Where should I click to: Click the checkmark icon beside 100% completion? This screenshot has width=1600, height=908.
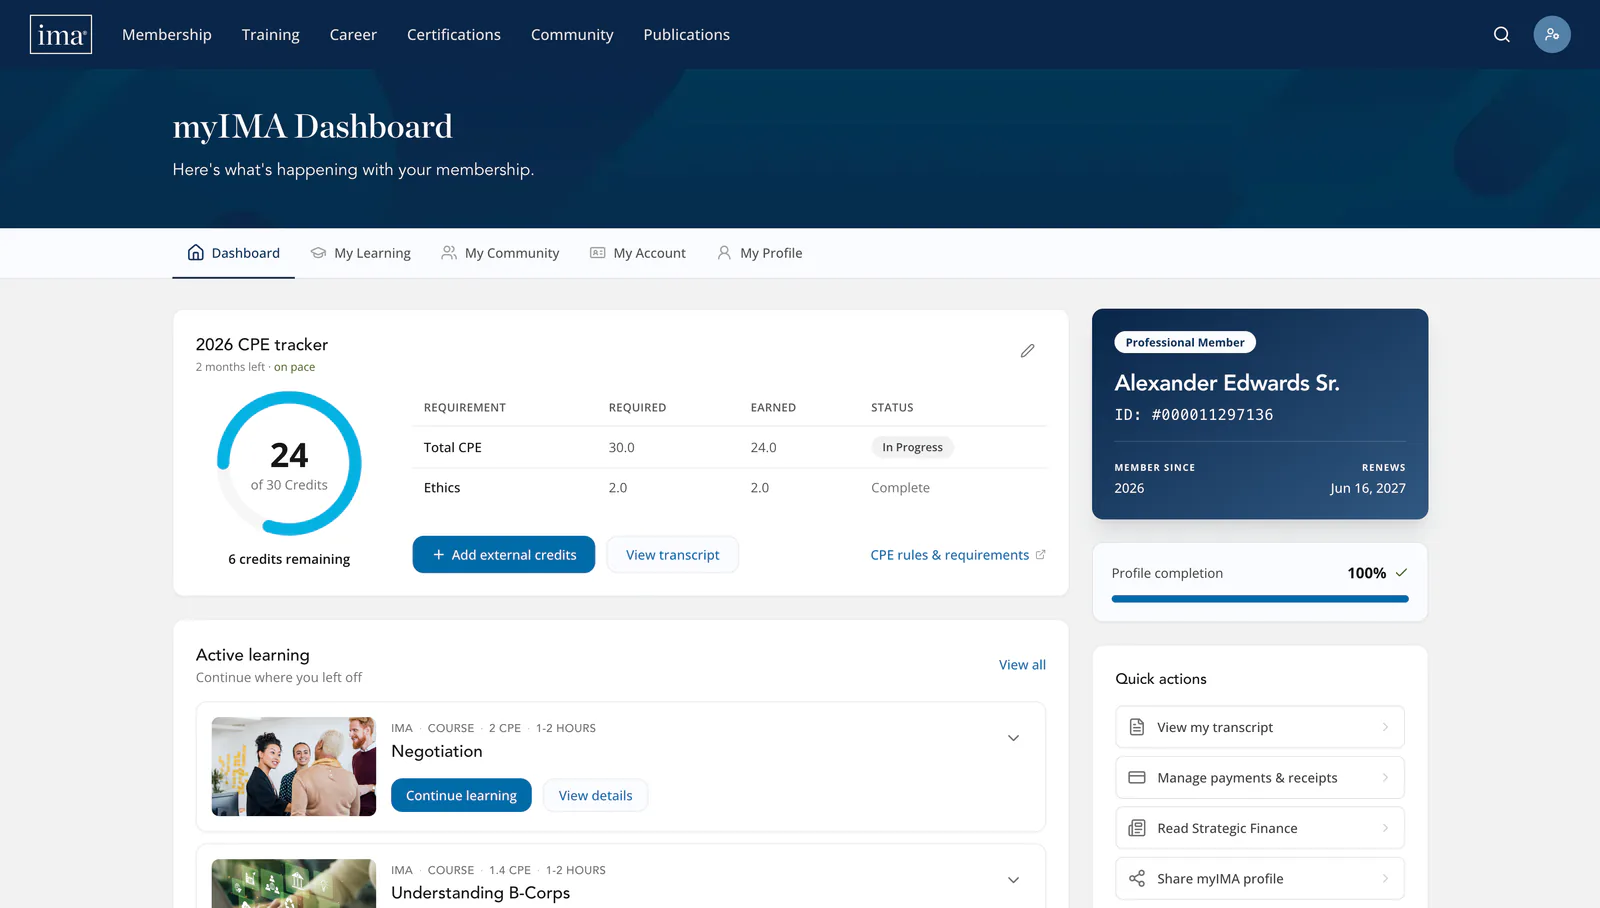[x=1401, y=573]
